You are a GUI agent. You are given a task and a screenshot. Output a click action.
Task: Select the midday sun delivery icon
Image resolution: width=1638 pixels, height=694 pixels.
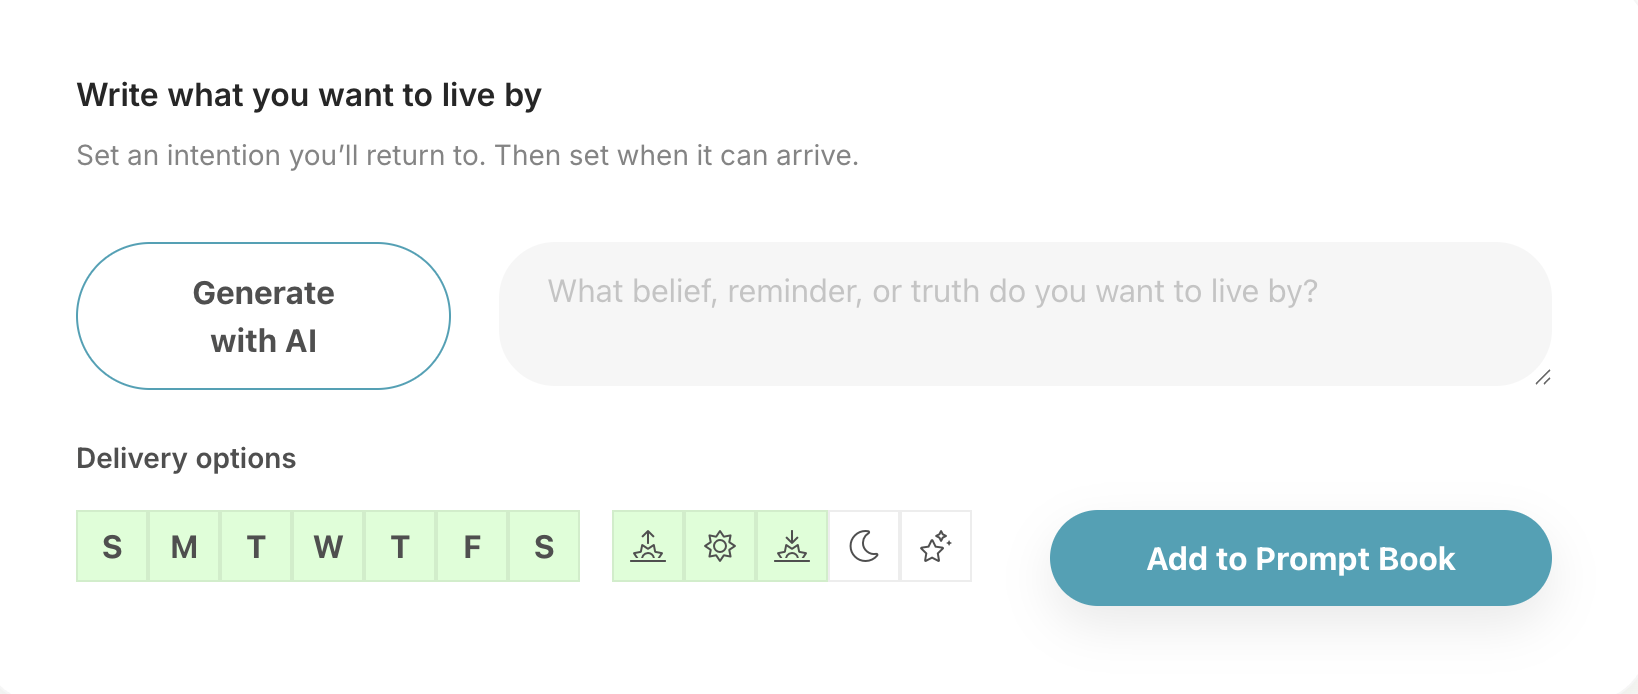(720, 546)
